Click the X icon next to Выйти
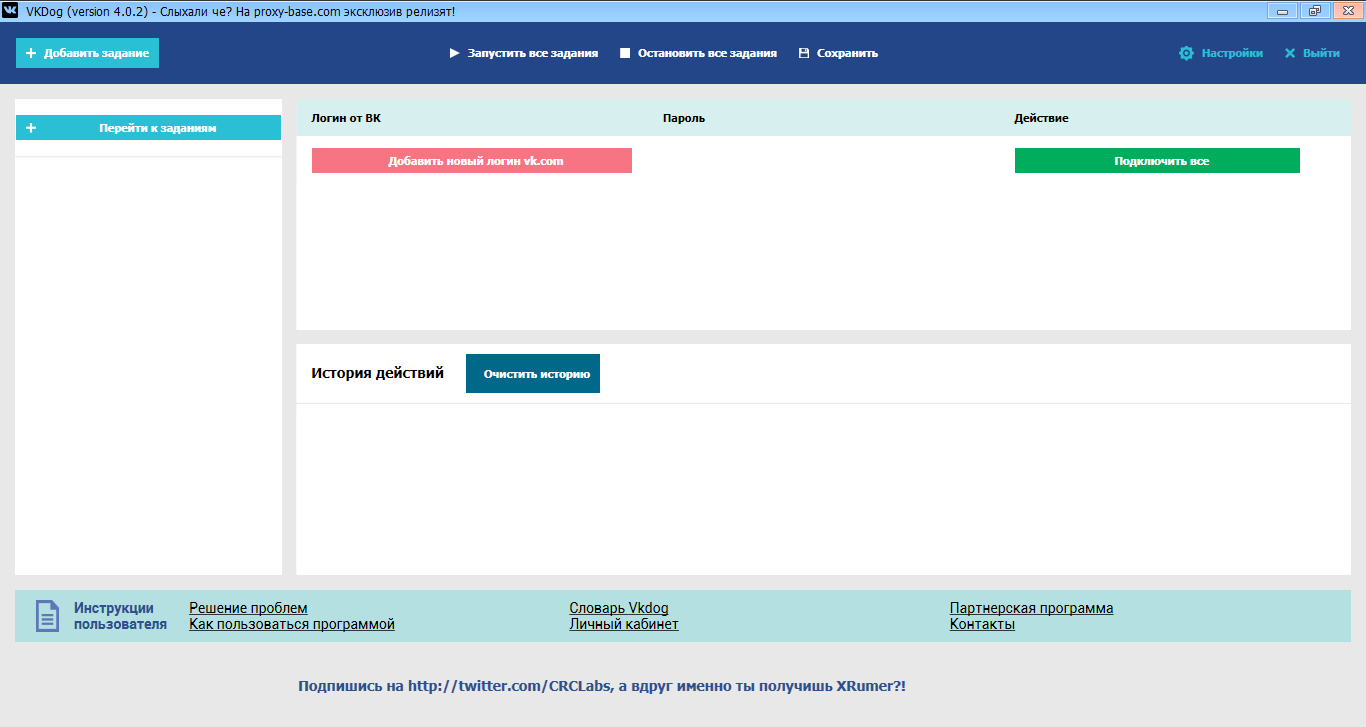 click(x=1289, y=53)
